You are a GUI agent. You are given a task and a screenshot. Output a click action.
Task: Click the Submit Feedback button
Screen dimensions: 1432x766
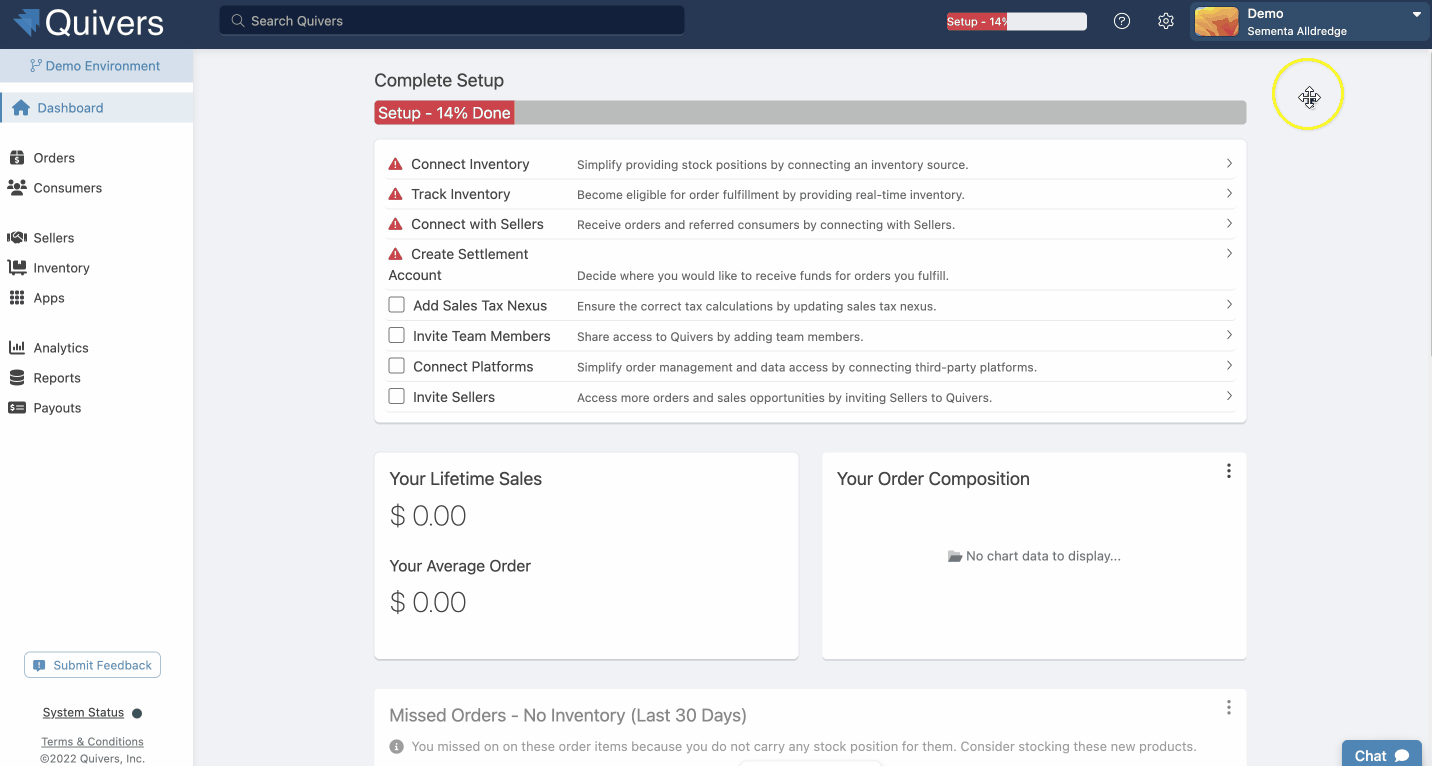(93, 665)
